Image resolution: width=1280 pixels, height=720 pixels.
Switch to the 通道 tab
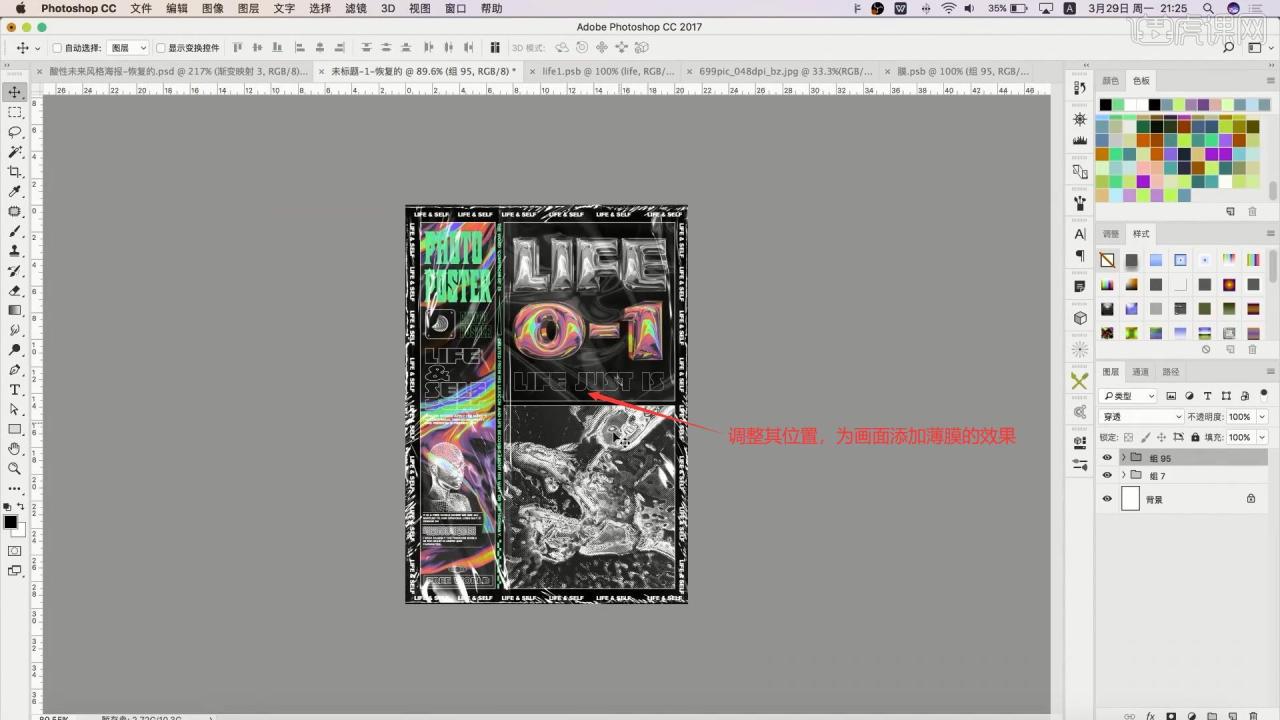pyautogui.click(x=1140, y=371)
